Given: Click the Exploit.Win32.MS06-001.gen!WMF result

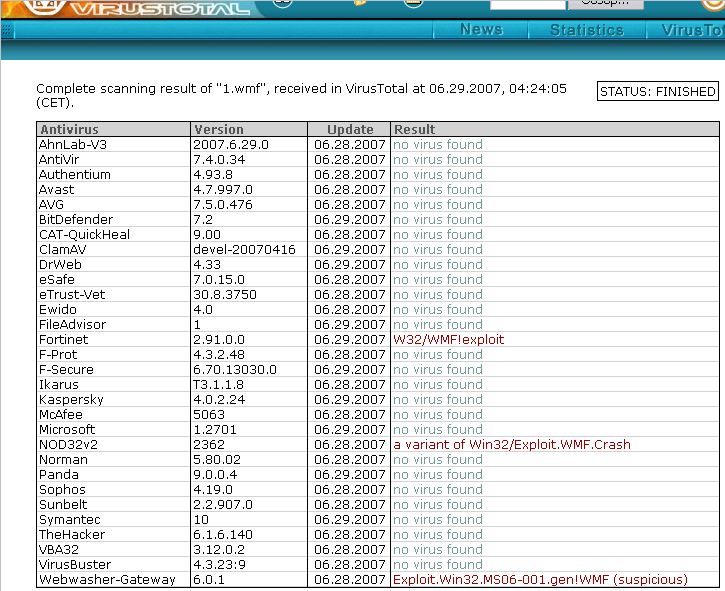Looking at the screenshot, I should click(x=540, y=579).
